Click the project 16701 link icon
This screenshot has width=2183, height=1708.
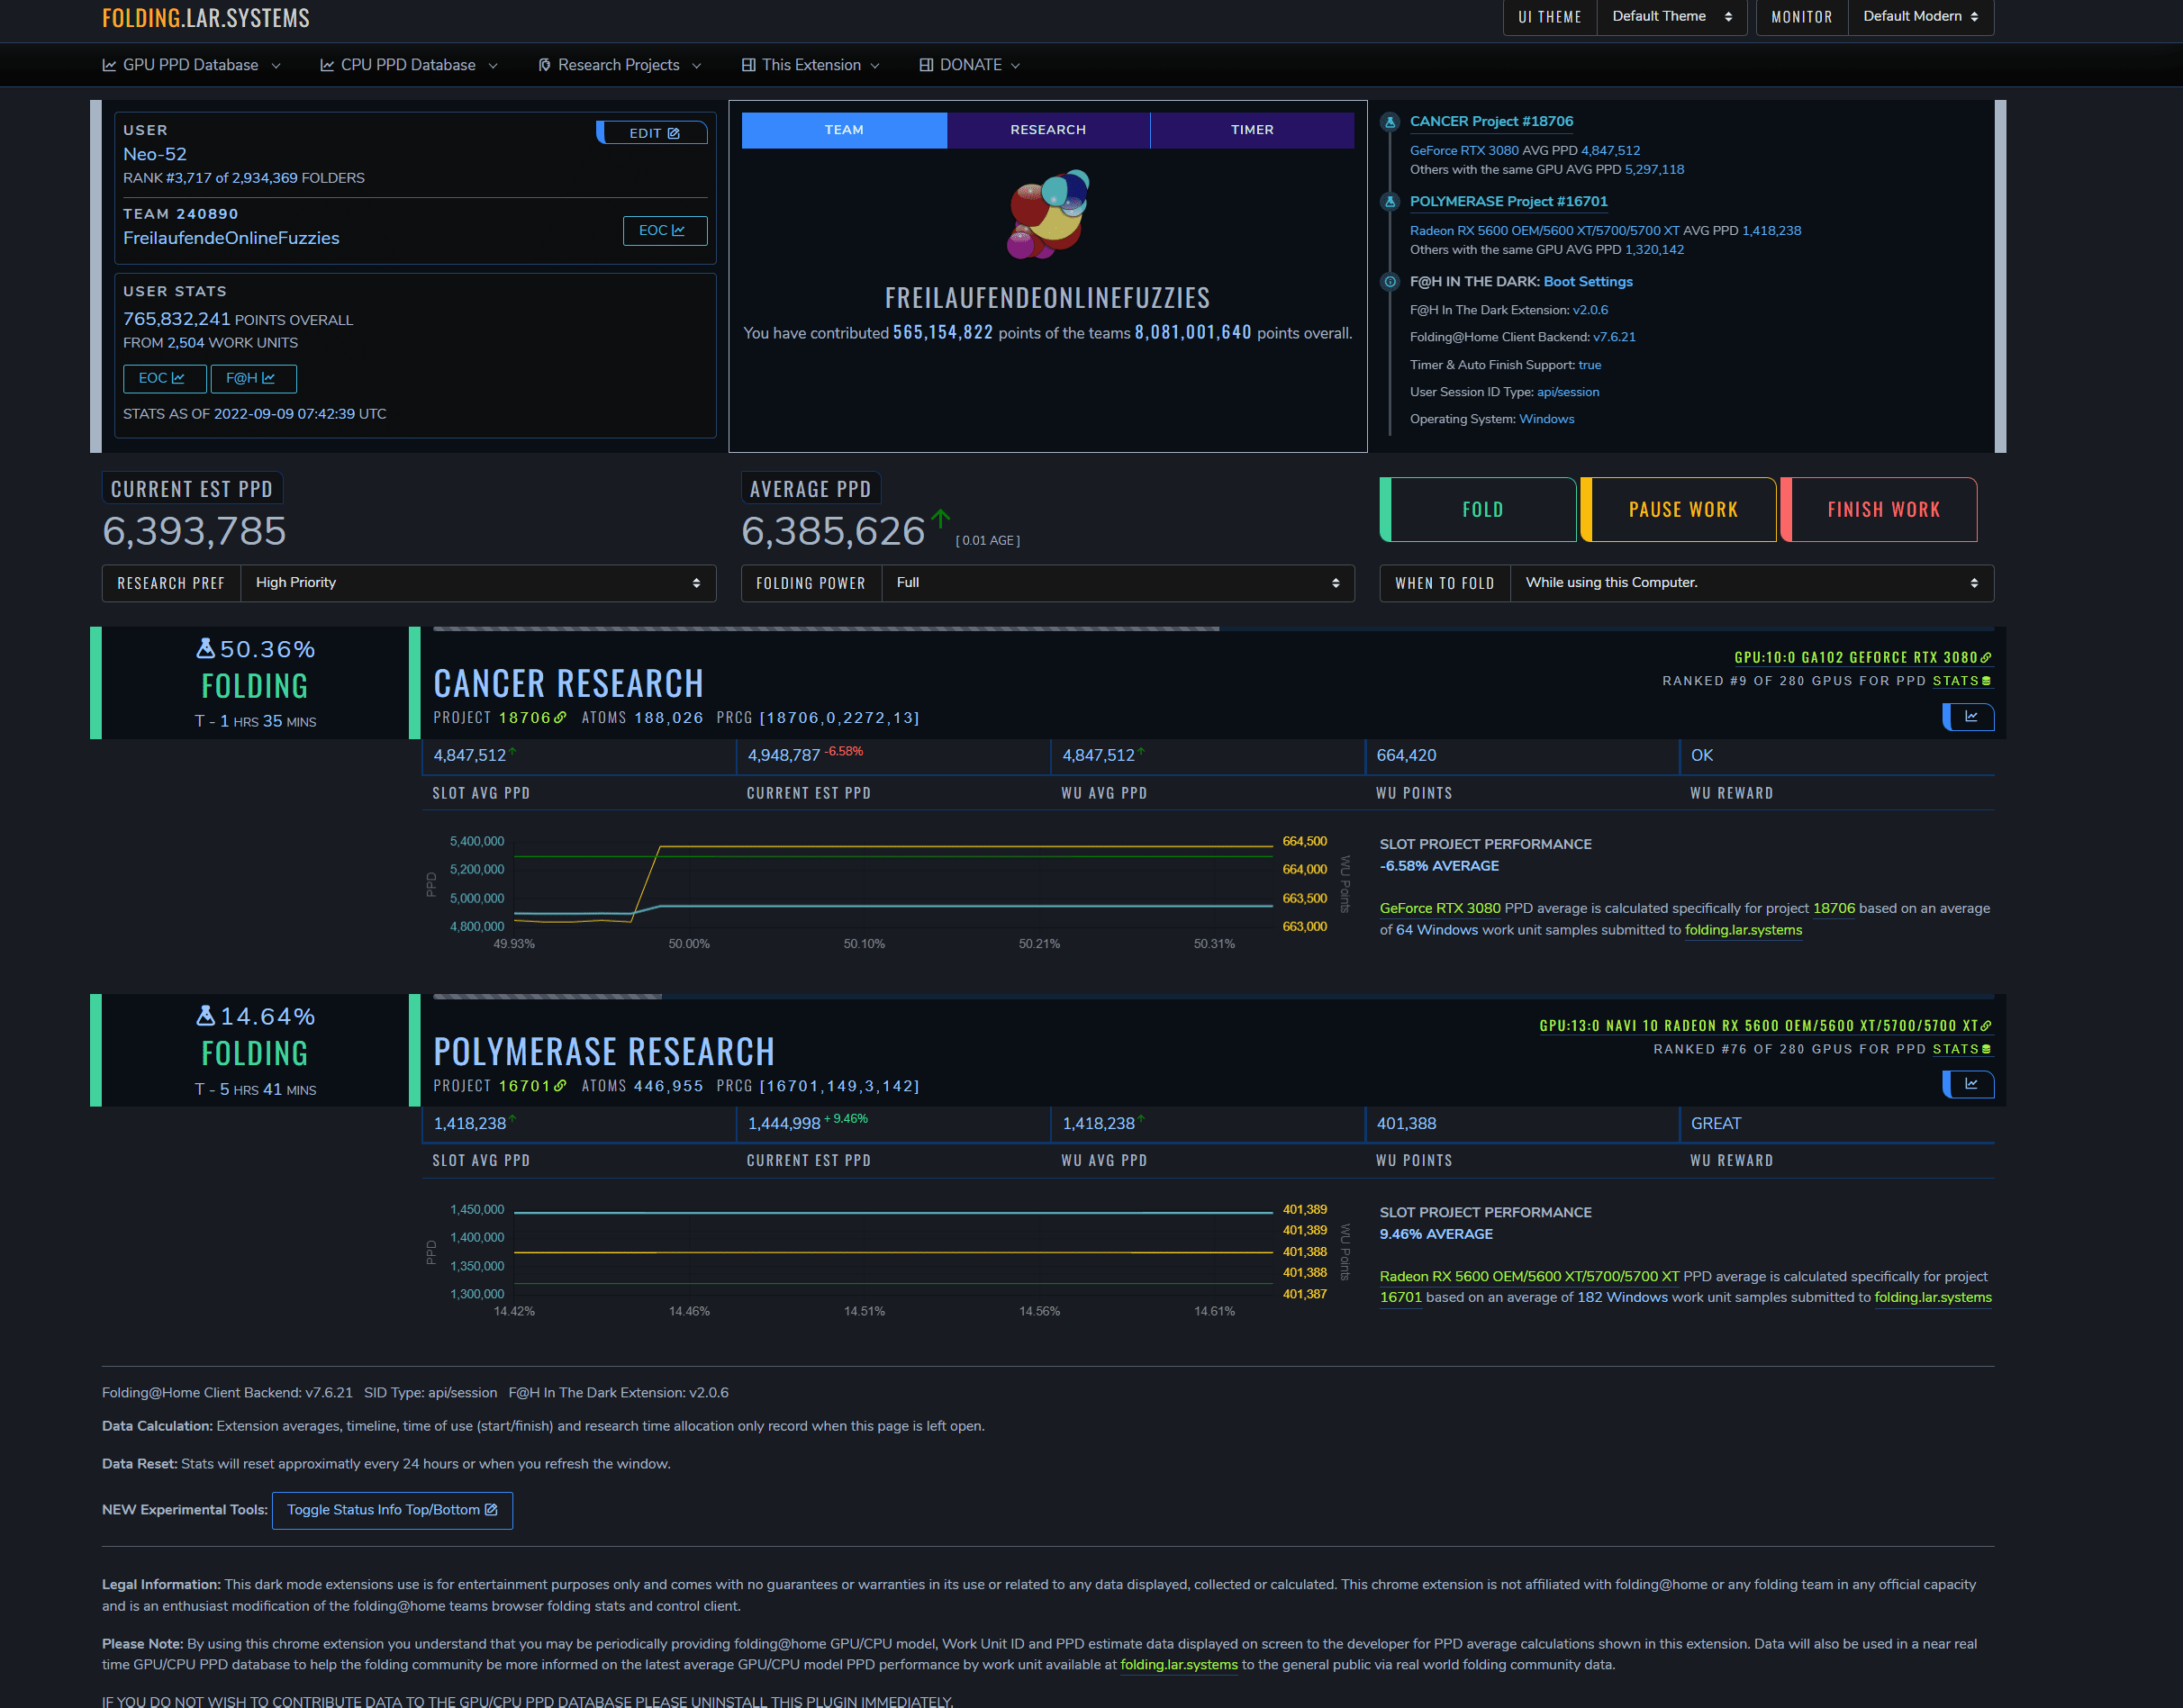click(x=560, y=1086)
